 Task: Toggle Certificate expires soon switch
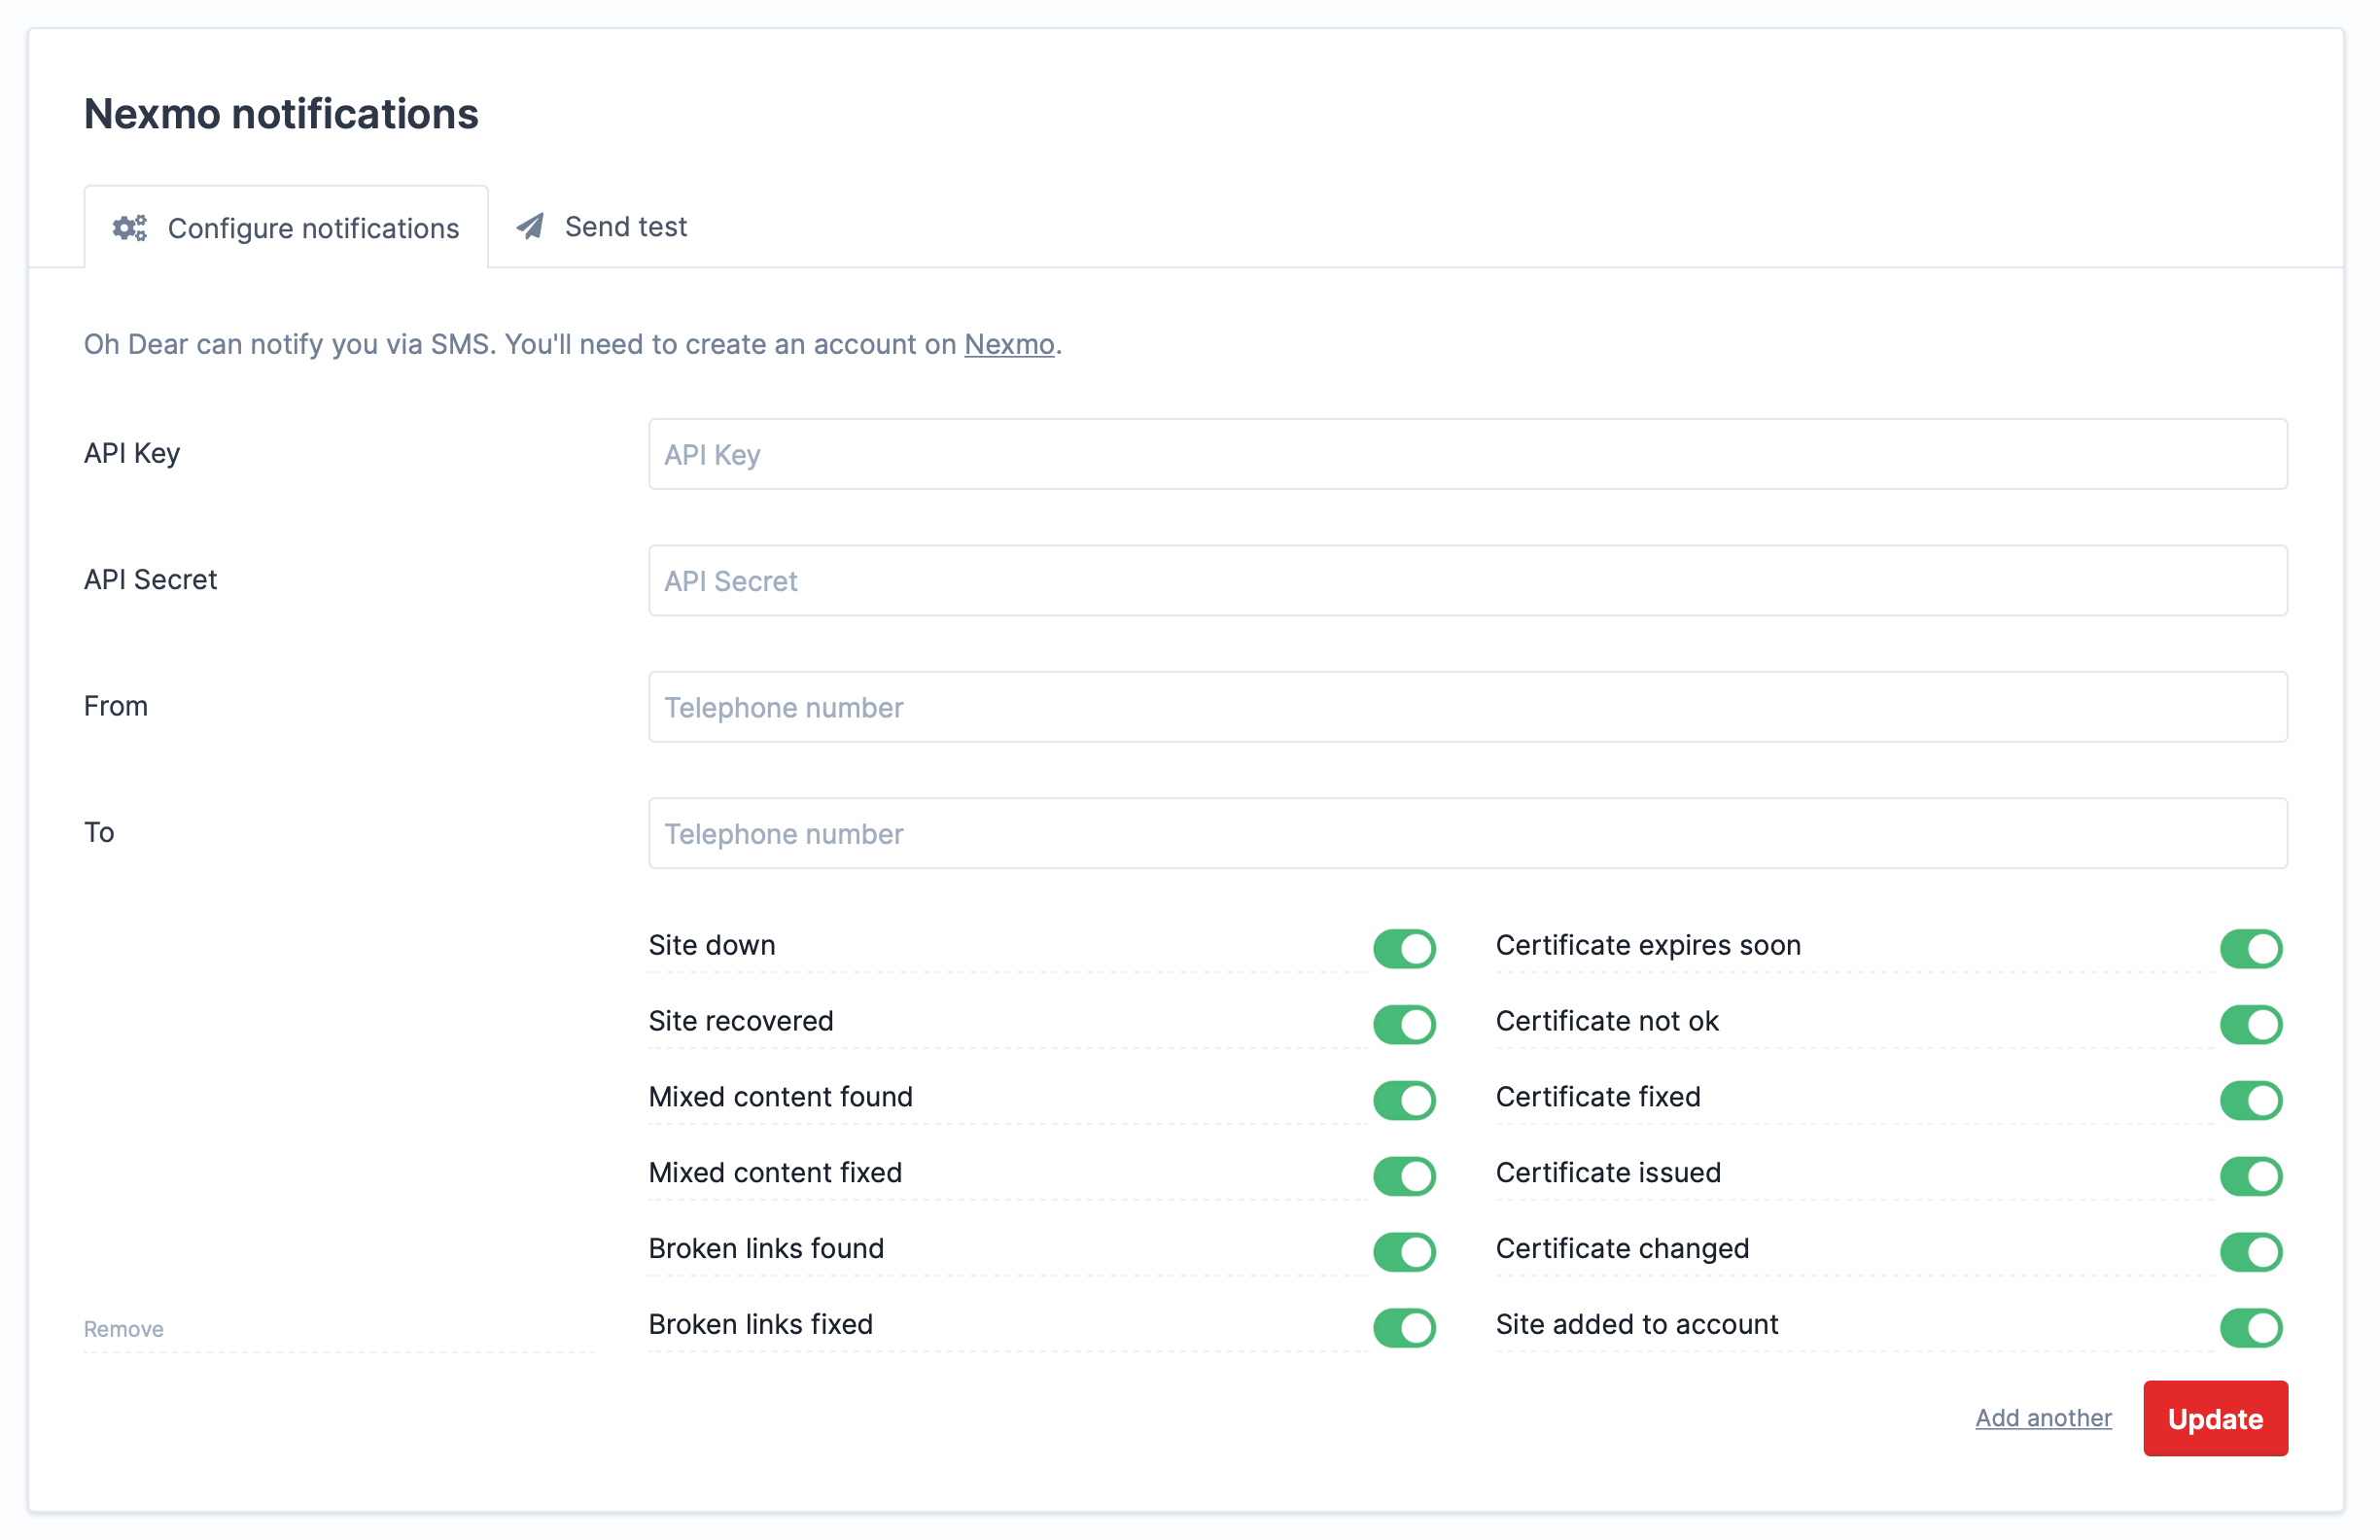coord(2251,948)
